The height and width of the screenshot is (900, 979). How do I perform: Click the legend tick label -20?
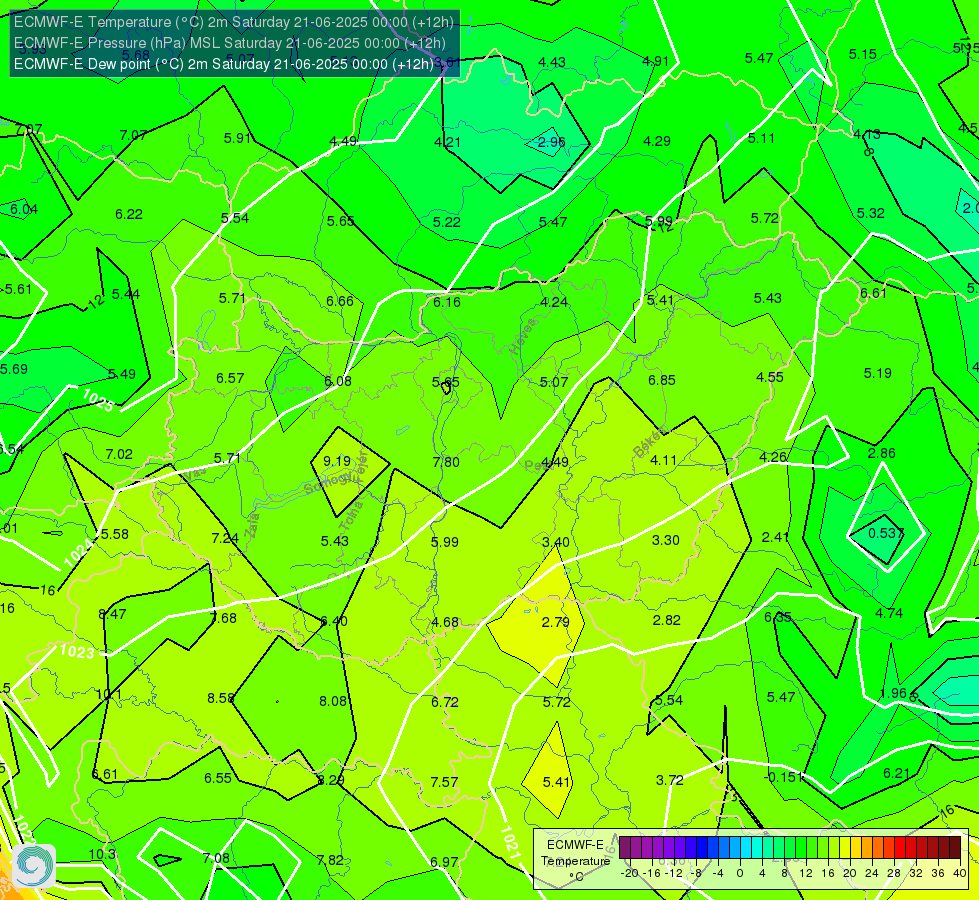tap(630, 873)
